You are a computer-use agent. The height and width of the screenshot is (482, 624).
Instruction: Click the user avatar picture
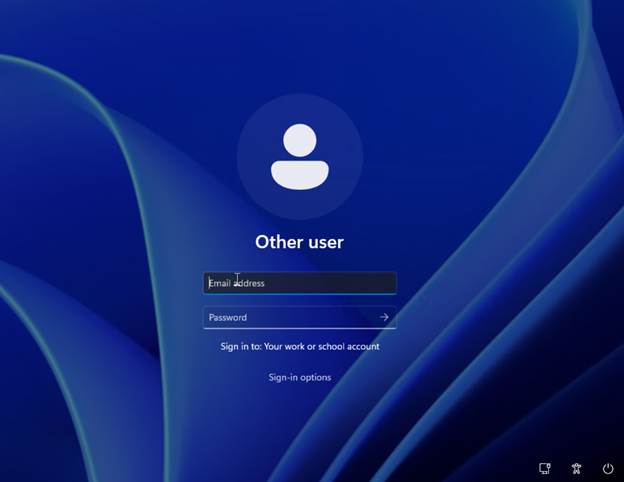300,157
